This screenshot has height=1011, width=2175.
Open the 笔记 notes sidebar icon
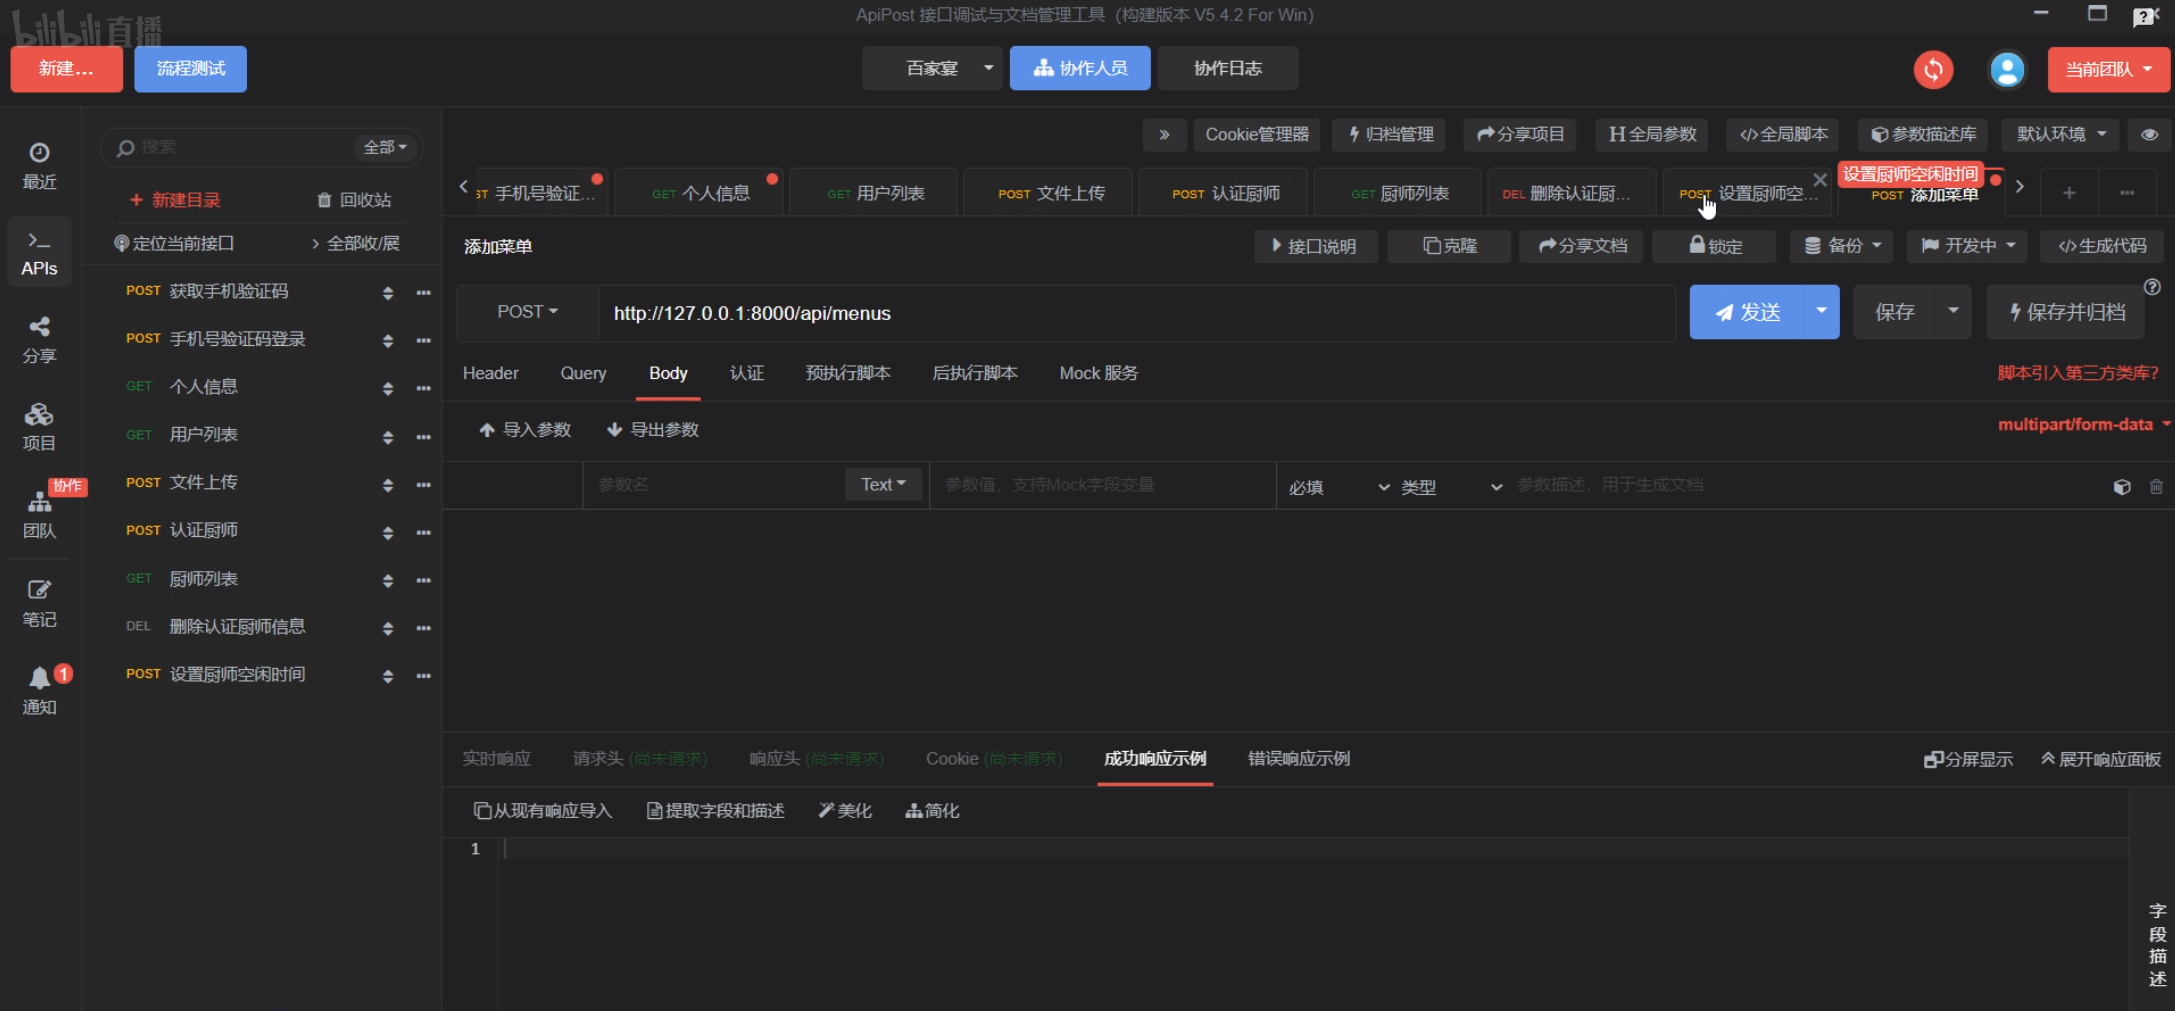[x=39, y=603]
